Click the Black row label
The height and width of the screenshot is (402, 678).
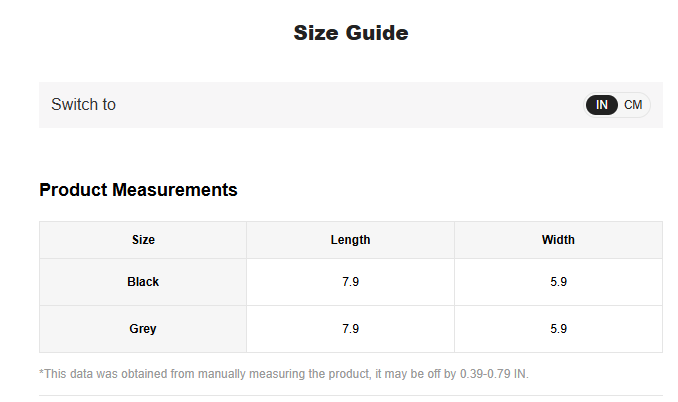pyautogui.click(x=143, y=282)
